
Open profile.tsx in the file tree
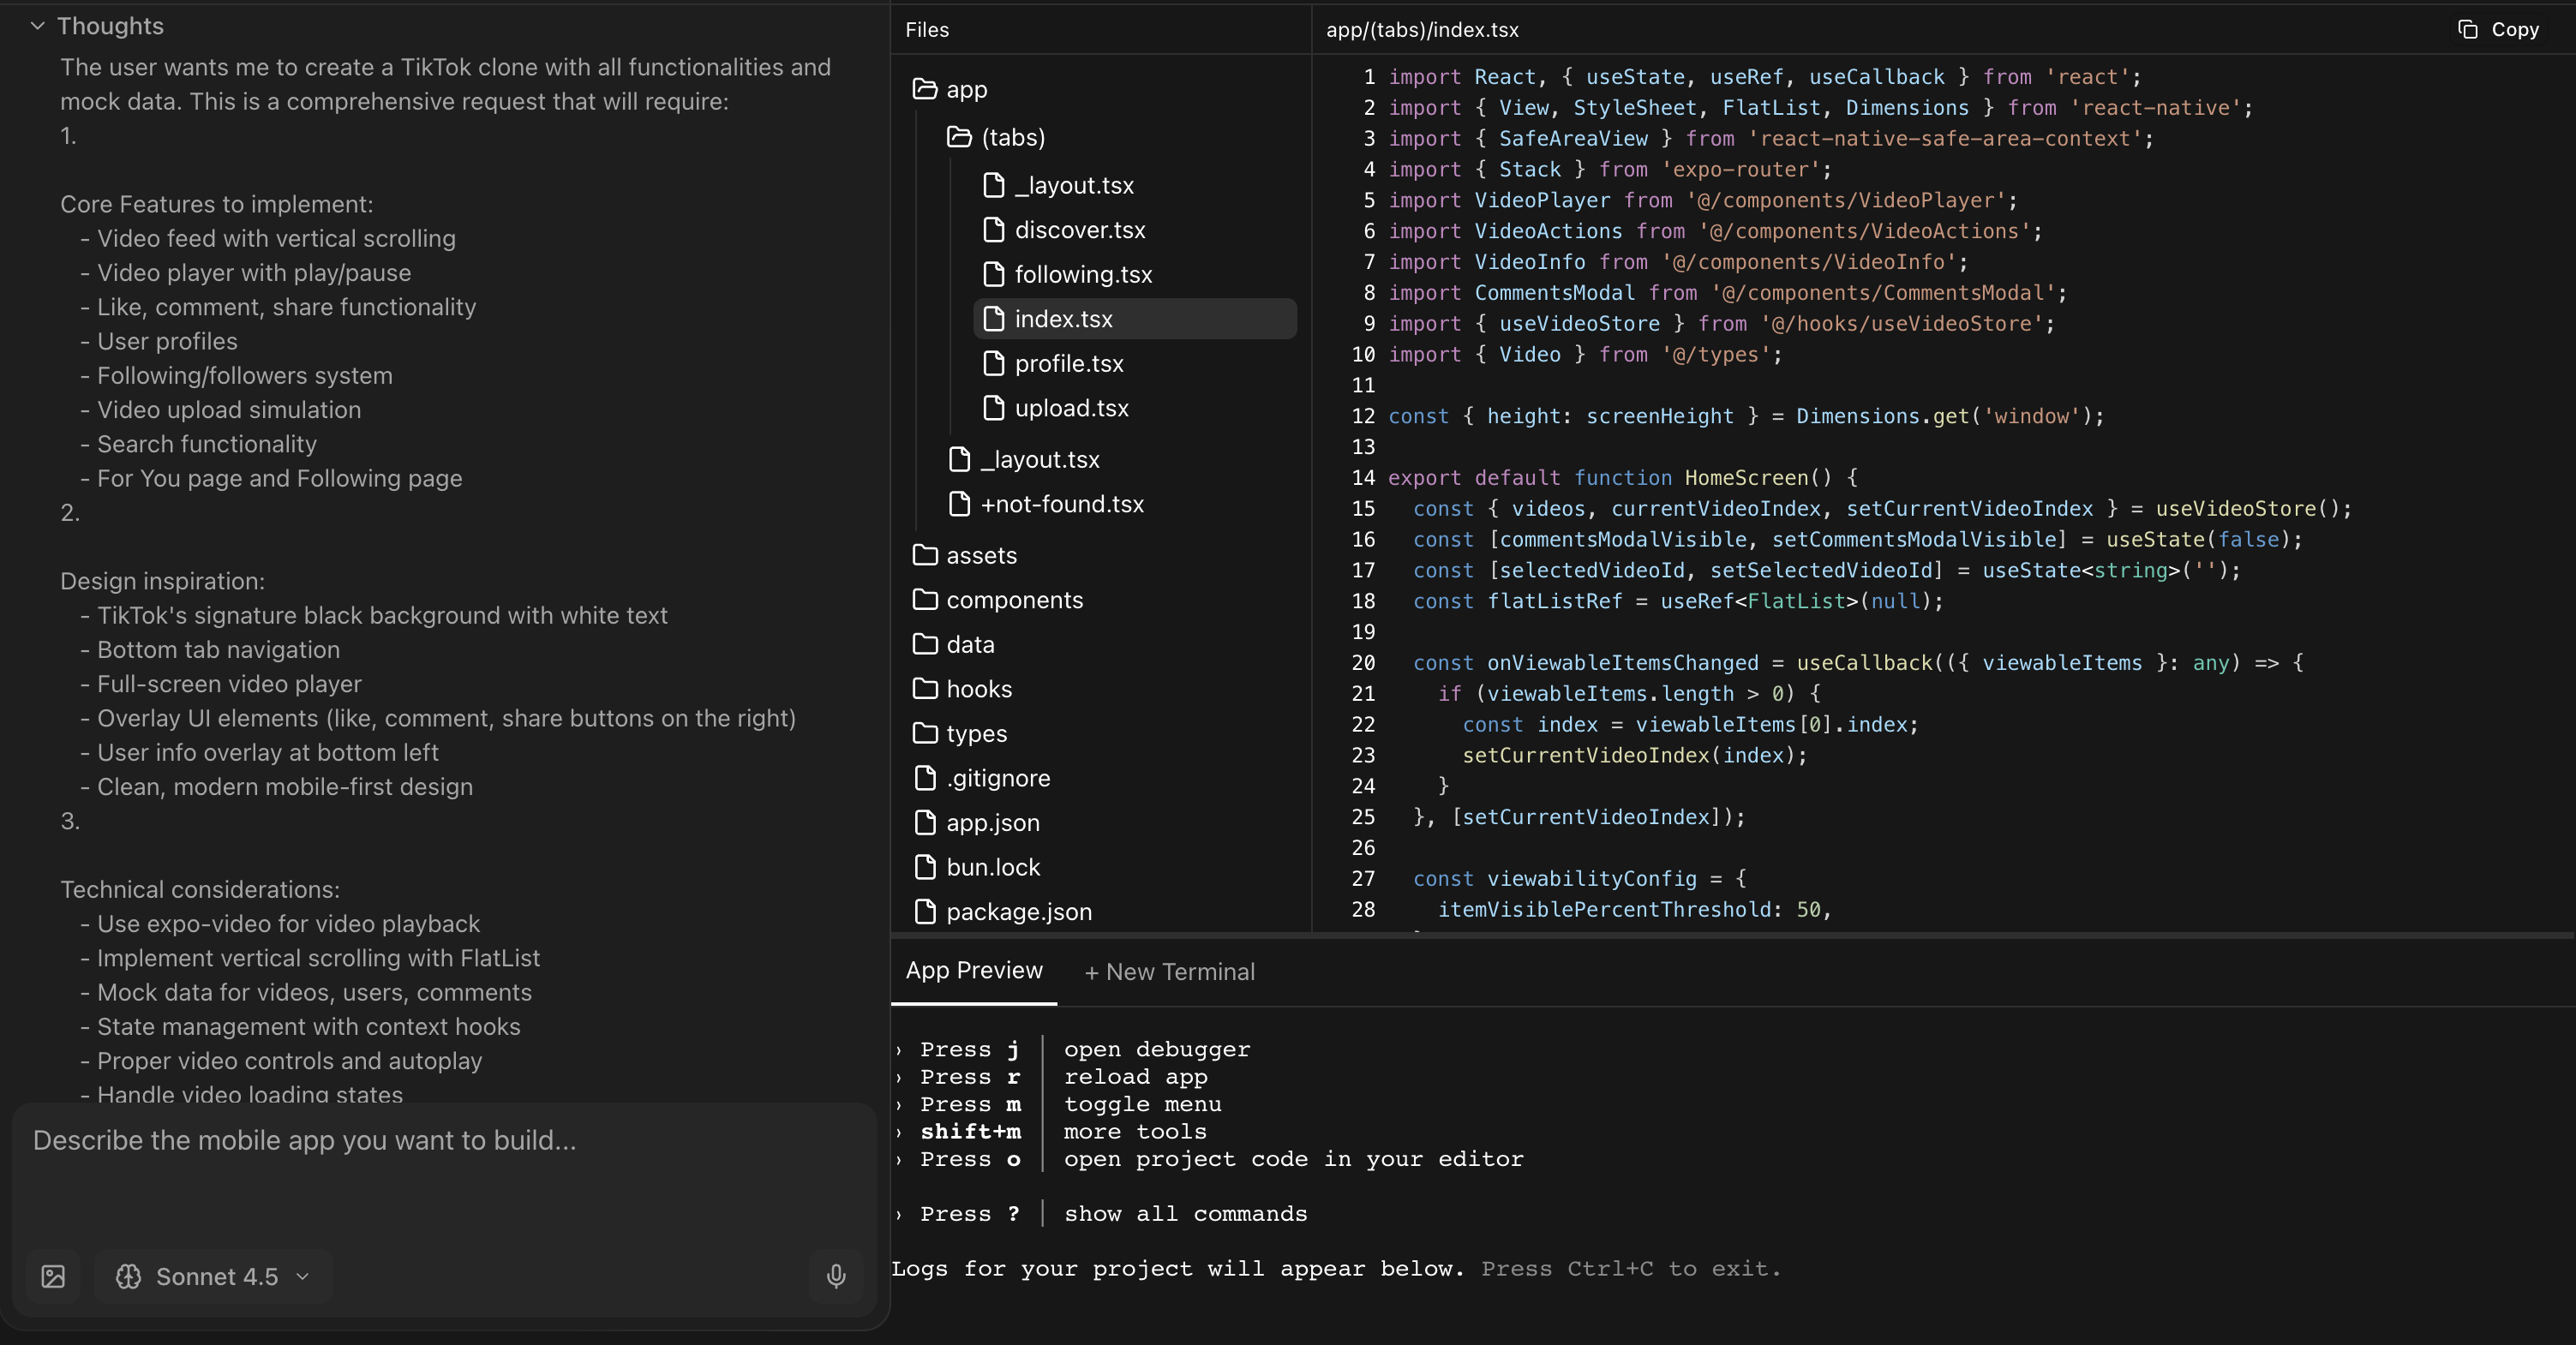coord(1068,363)
